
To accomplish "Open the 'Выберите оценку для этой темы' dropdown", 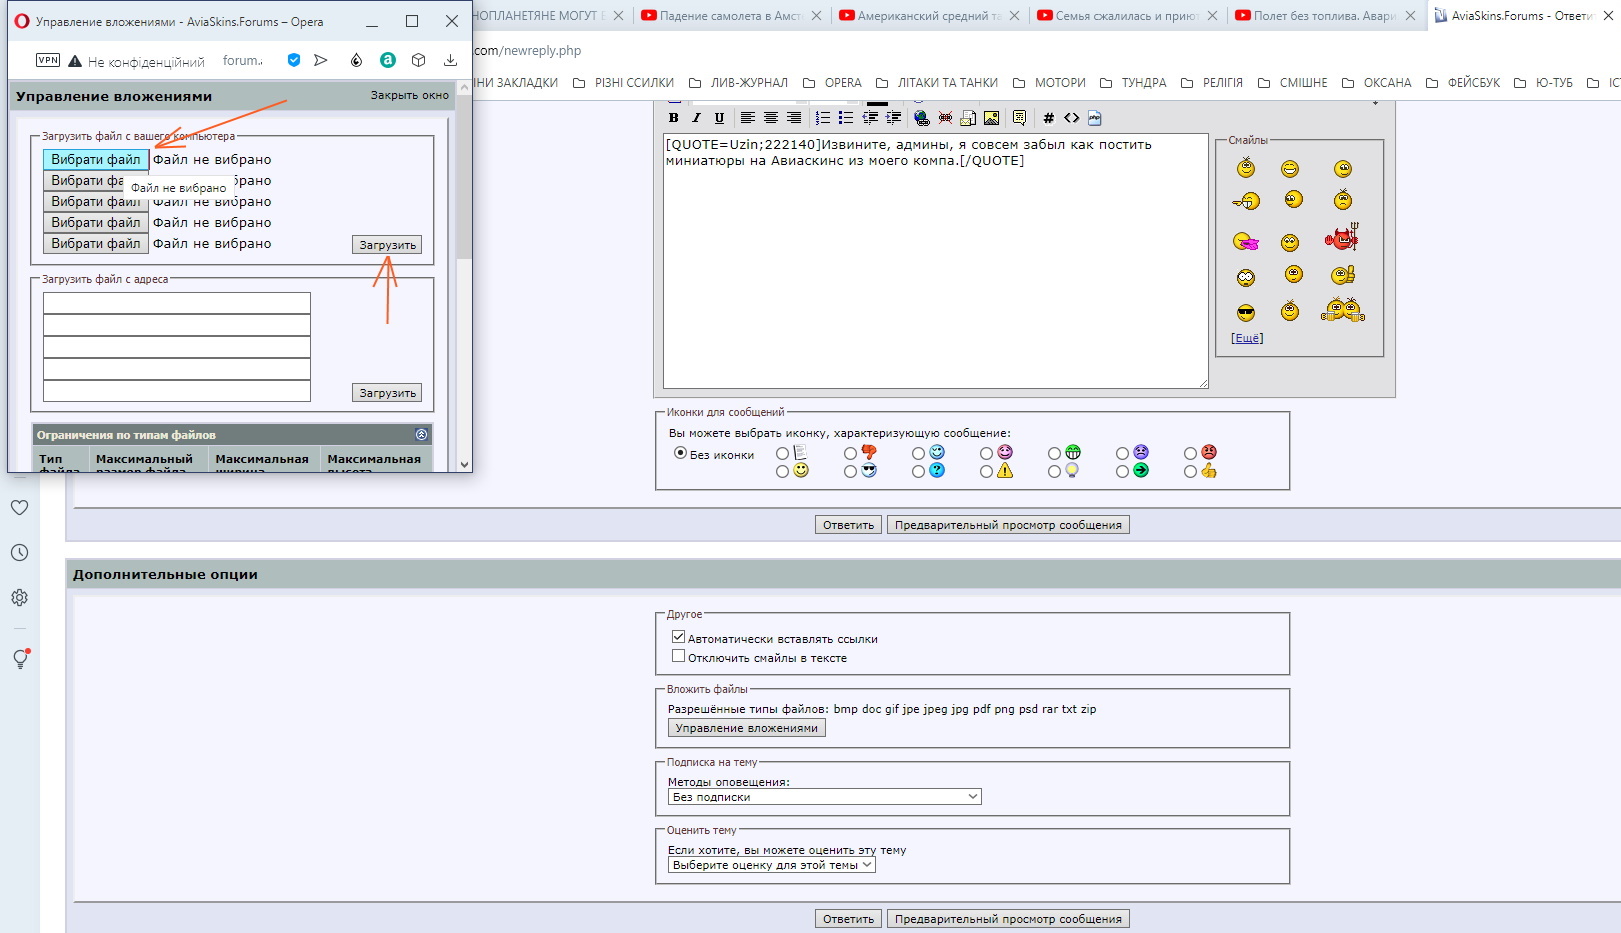I will [772, 865].
